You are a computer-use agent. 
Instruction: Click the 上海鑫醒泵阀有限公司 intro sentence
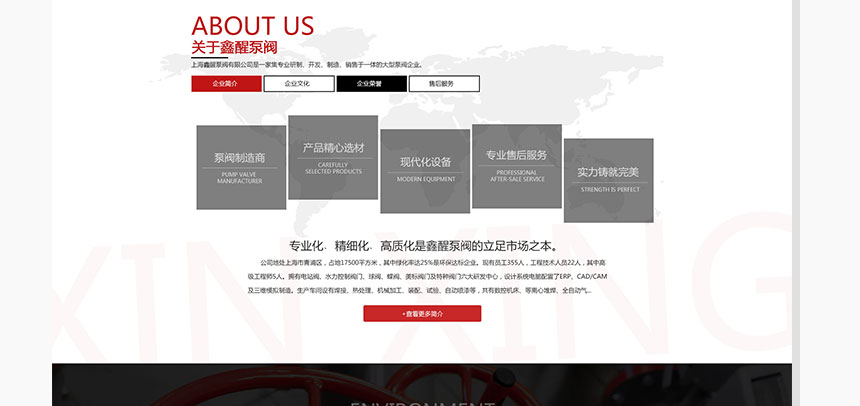[x=307, y=65]
